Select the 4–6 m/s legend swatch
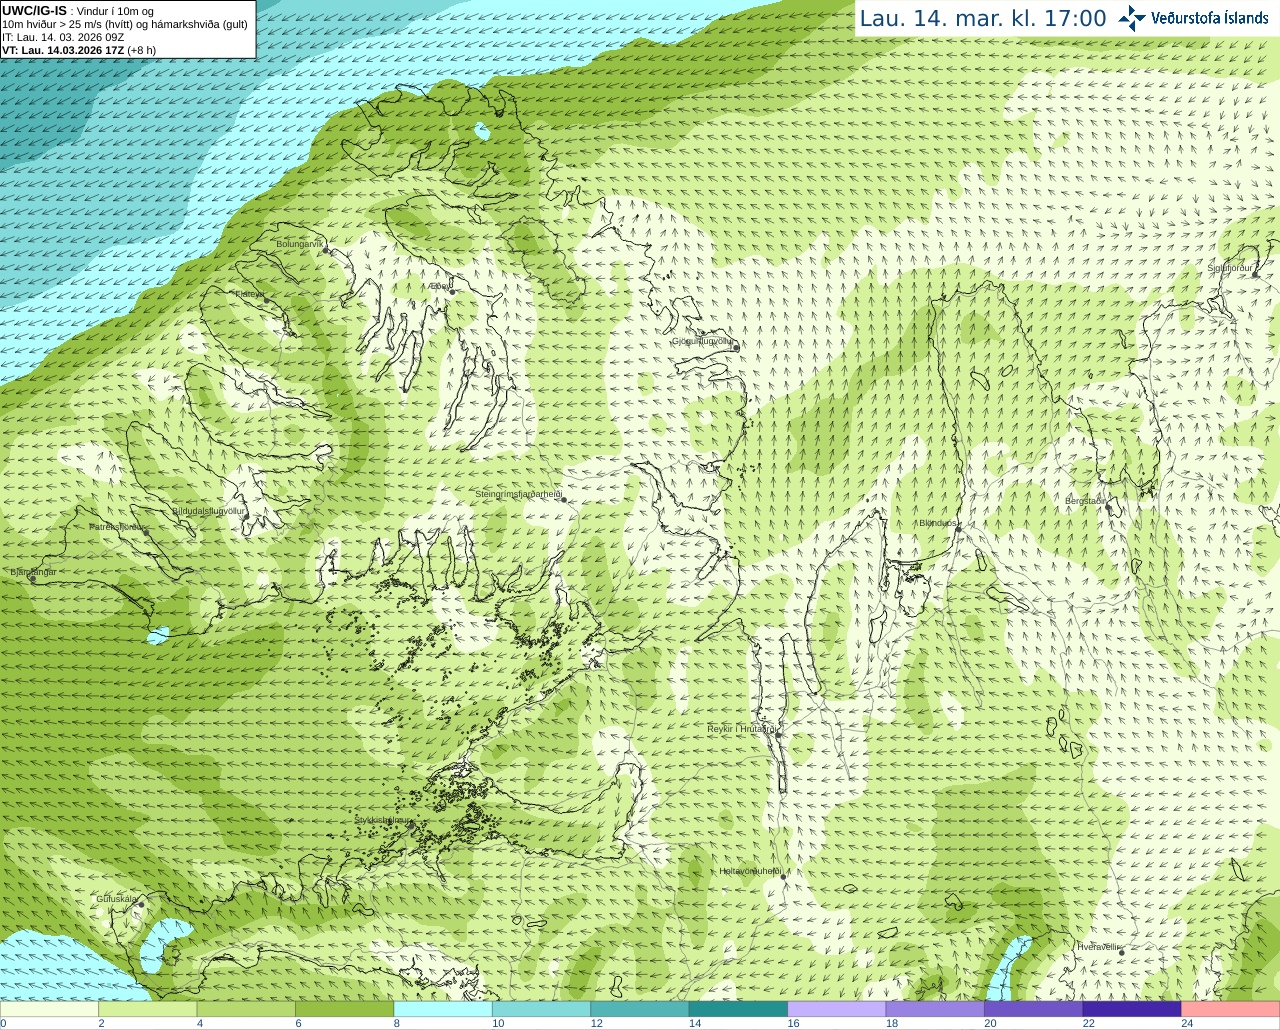The image size is (1280, 1030). click(246, 1009)
